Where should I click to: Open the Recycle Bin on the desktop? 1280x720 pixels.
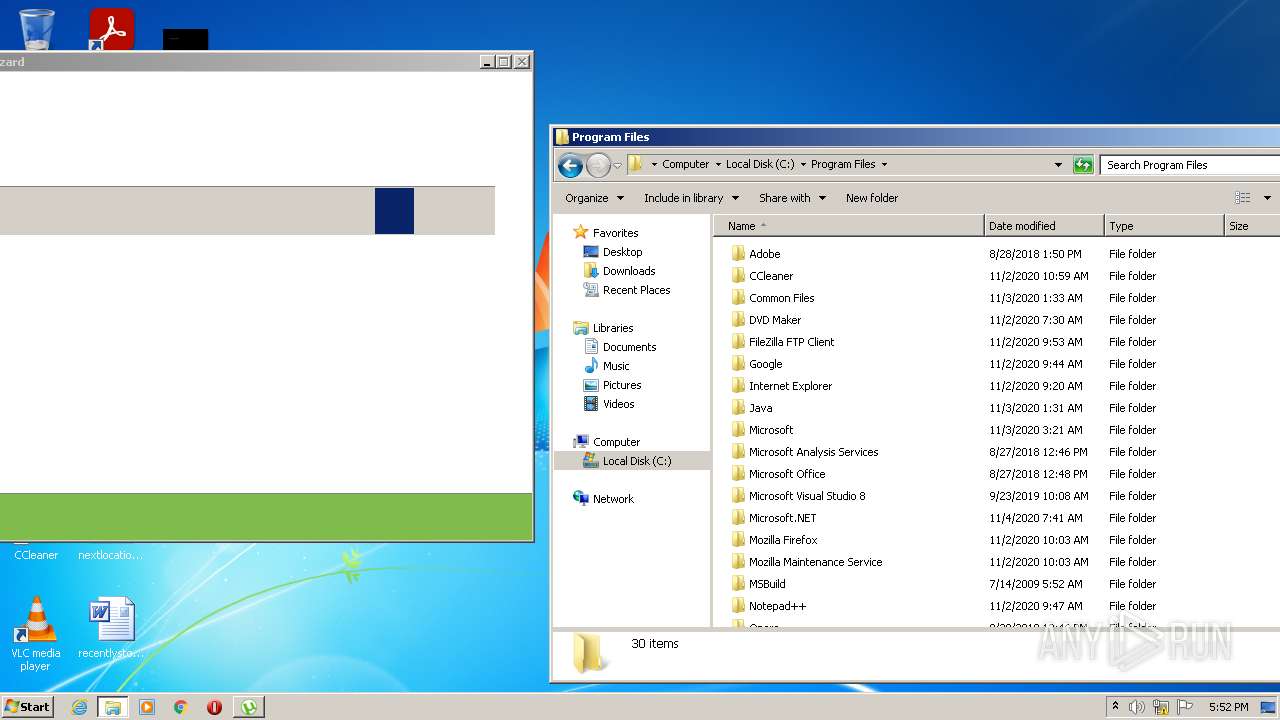(x=37, y=29)
